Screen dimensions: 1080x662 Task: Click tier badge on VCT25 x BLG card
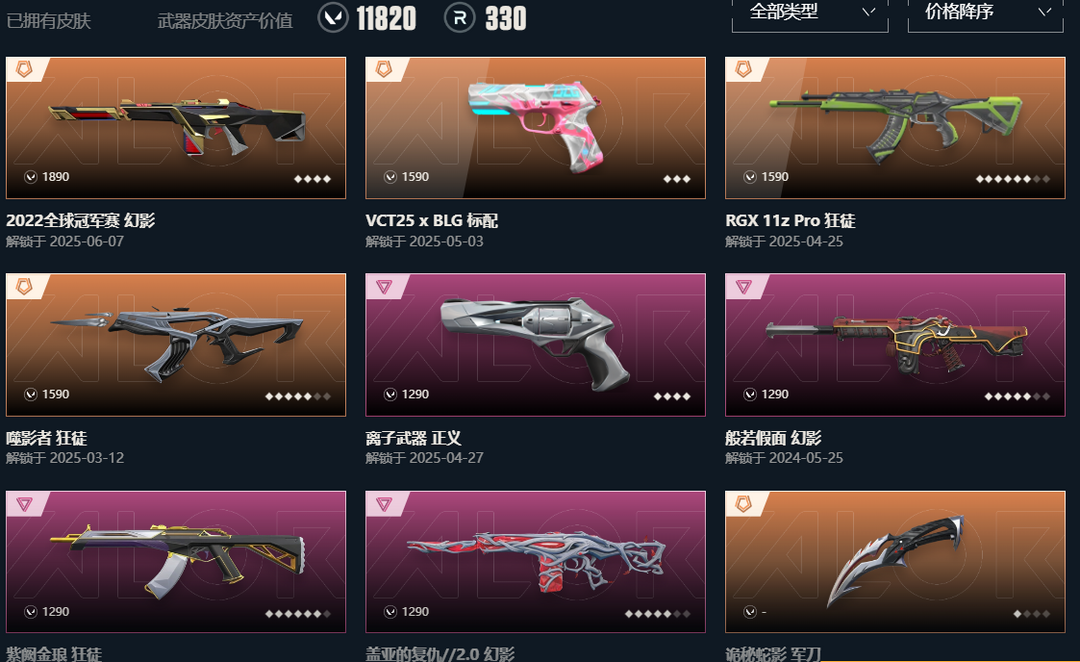pos(384,69)
